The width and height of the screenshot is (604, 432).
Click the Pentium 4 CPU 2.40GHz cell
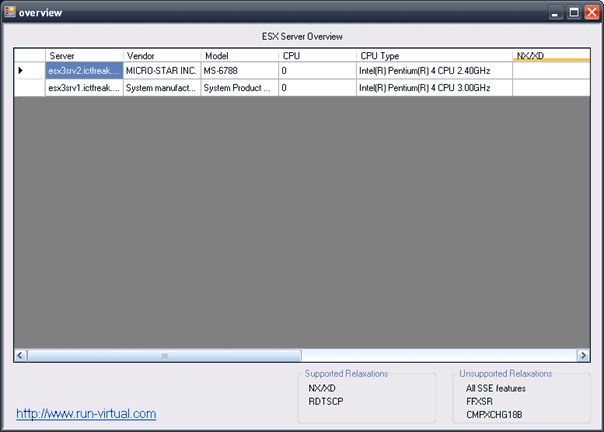[434, 71]
